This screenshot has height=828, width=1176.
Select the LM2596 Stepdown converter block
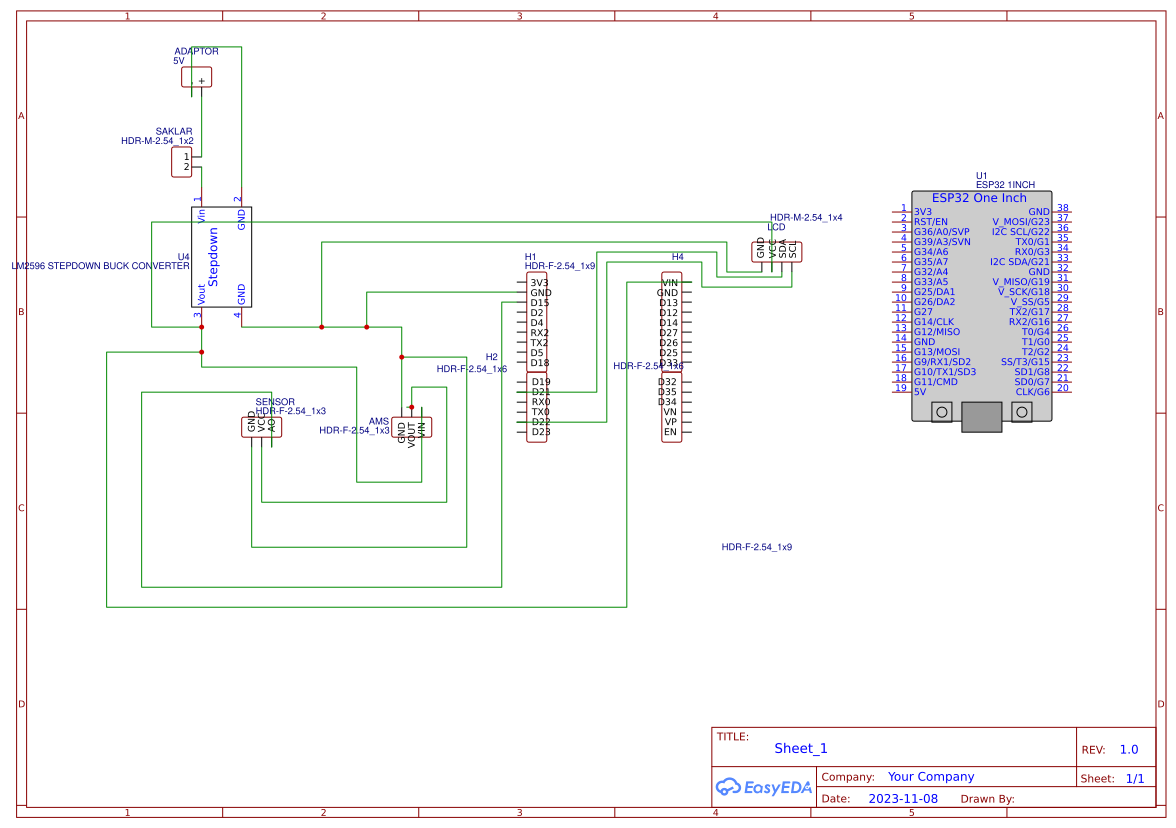[221, 257]
